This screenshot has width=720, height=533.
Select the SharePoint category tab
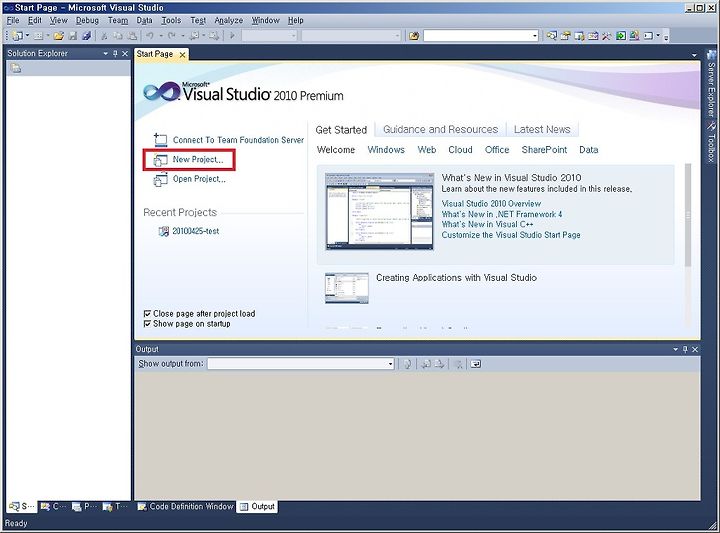click(544, 150)
